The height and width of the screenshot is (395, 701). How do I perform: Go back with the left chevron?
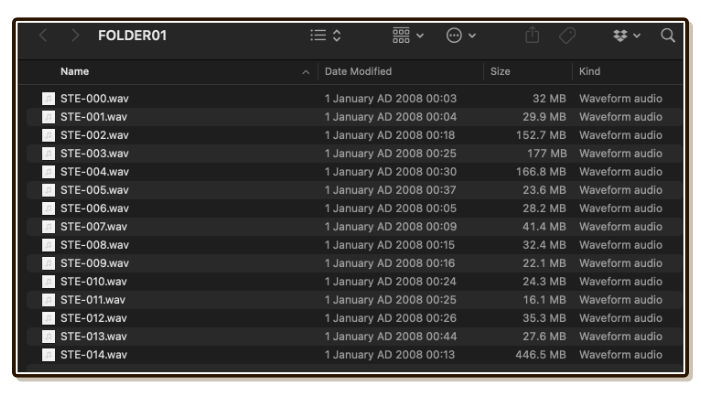coord(43,35)
